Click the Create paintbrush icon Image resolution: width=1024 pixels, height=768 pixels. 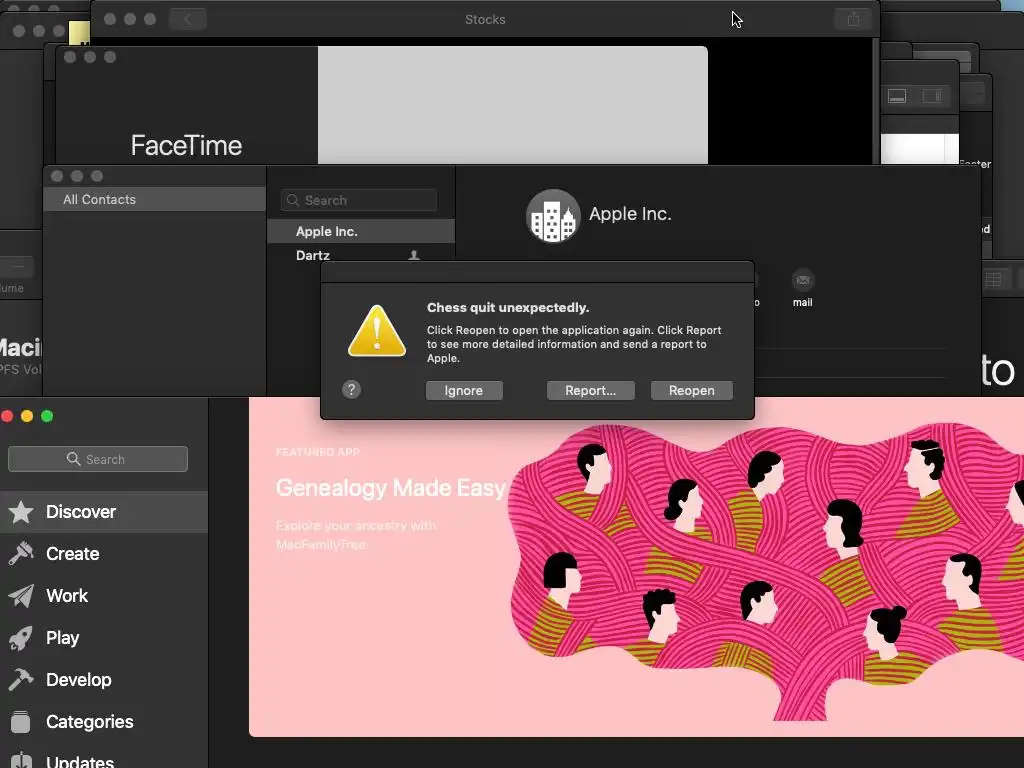pos(21,554)
